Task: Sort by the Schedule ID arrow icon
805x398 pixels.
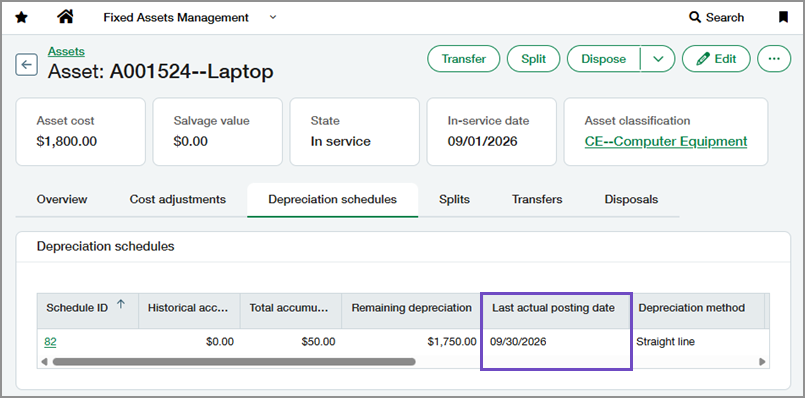Action: pos(121,304)
